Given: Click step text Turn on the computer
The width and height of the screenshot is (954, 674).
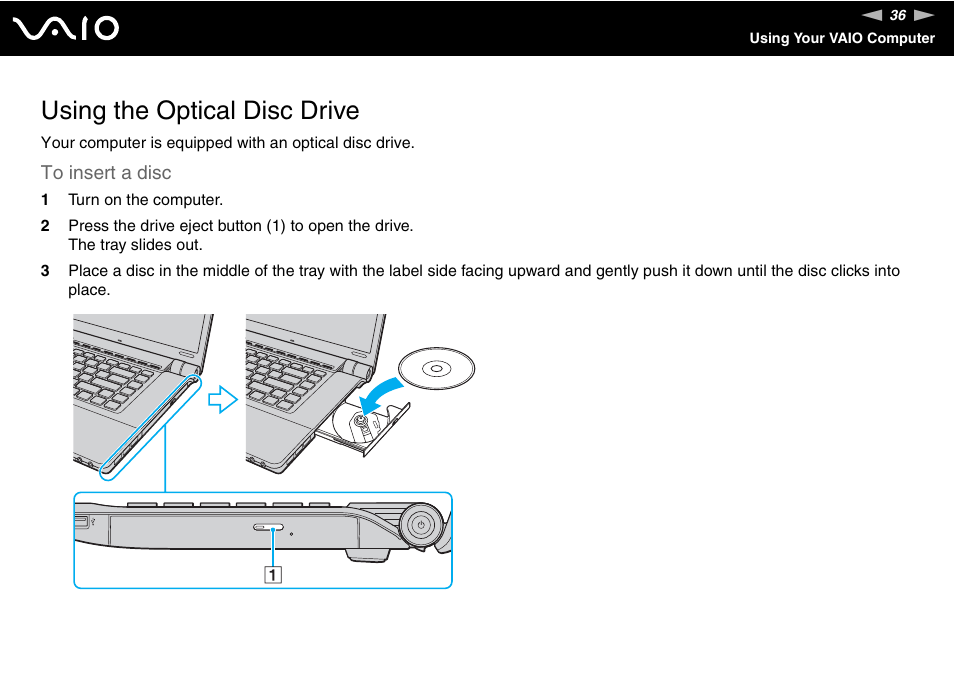Looking at the screenshot, I should [x=145, y=200].
